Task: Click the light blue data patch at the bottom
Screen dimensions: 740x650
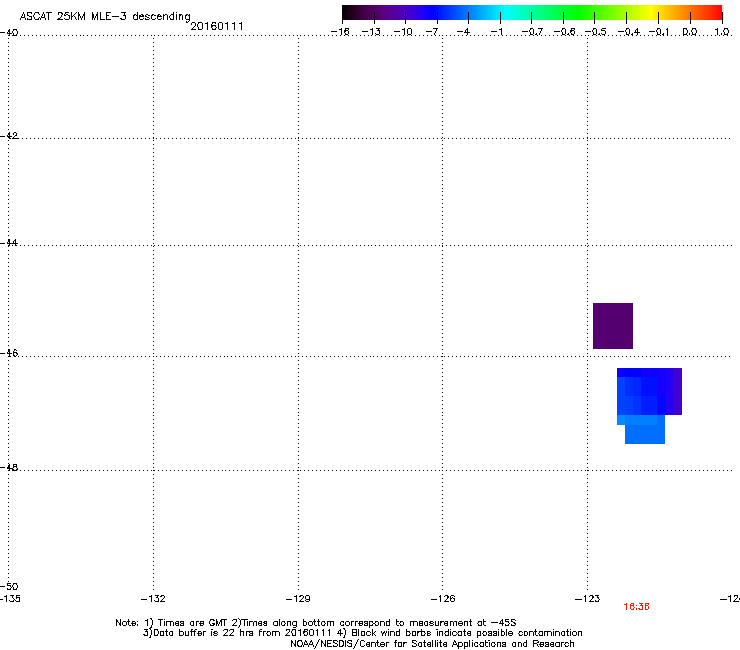Action: (x=645, y=429)
